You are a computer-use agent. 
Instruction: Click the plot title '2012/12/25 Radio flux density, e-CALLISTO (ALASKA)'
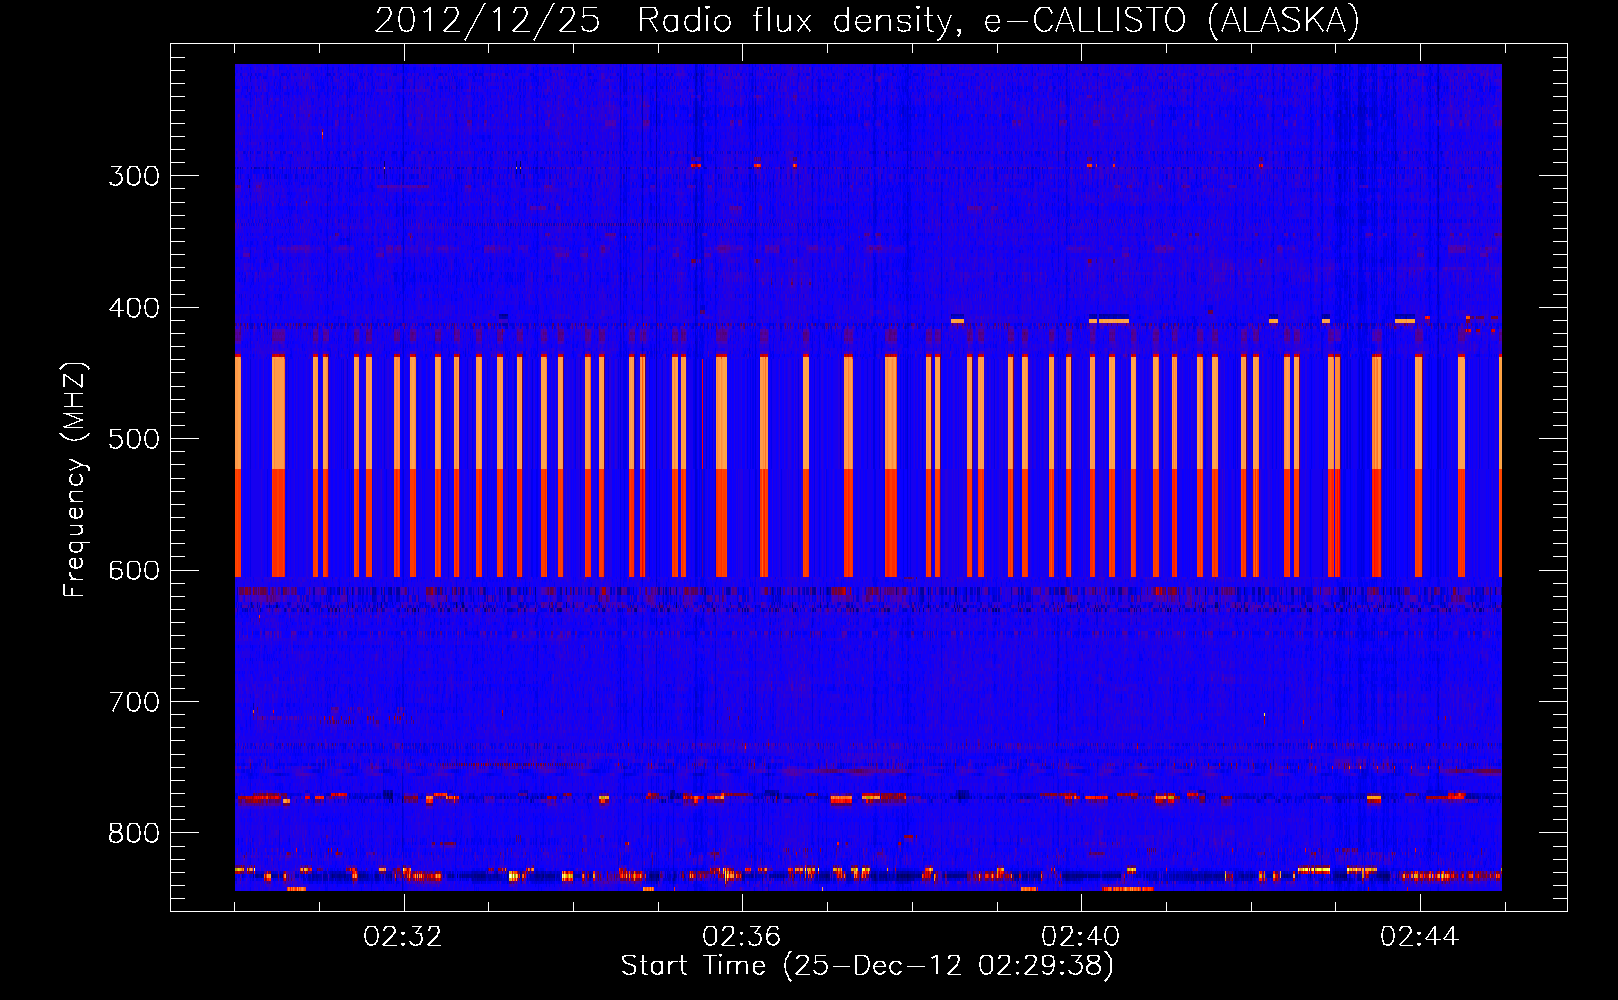(867, 21)
